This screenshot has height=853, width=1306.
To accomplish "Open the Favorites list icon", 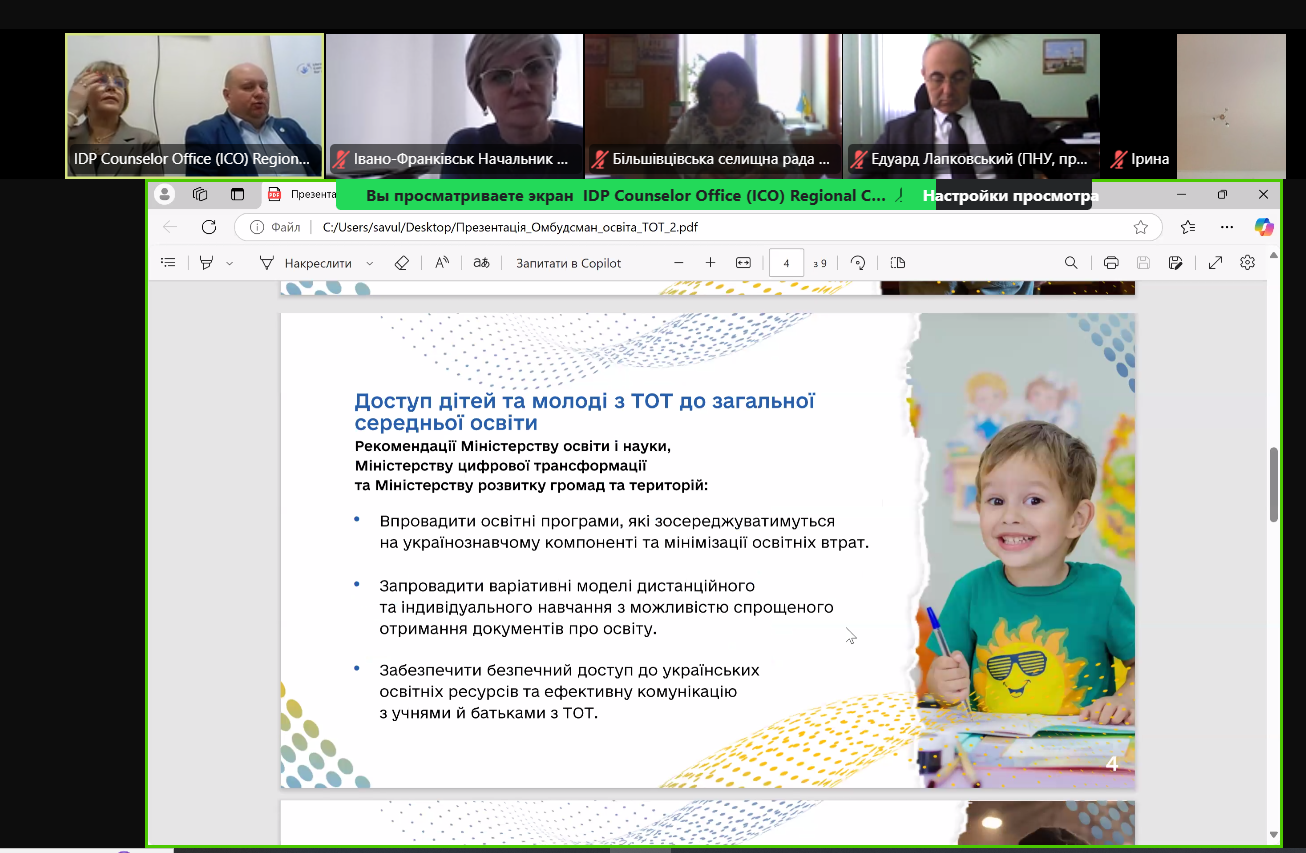I will [x=1187, y=227].
